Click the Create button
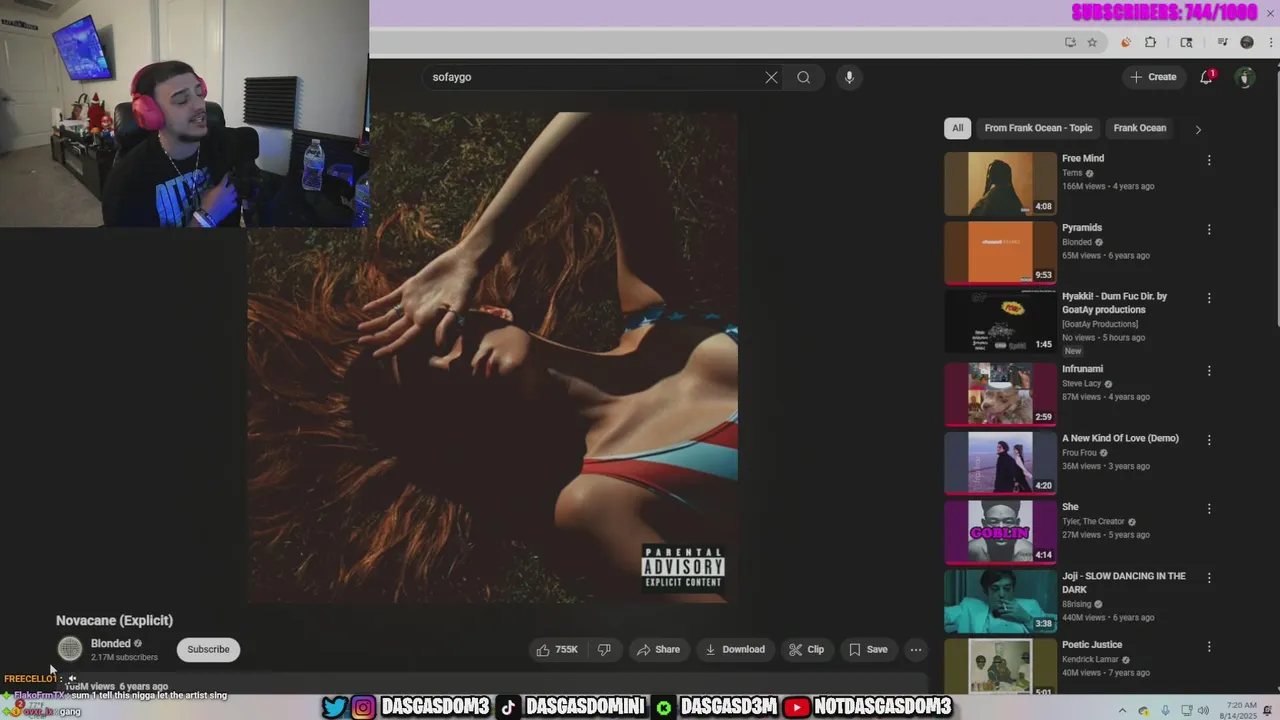 click(x=1153, y=77)
